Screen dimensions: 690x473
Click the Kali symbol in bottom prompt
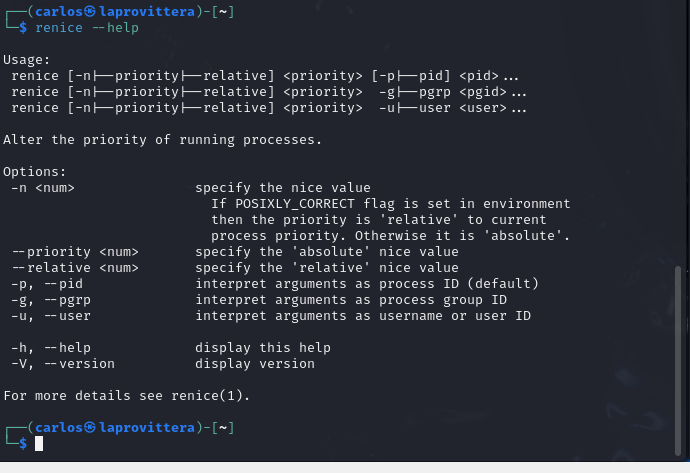click(90, 427)
